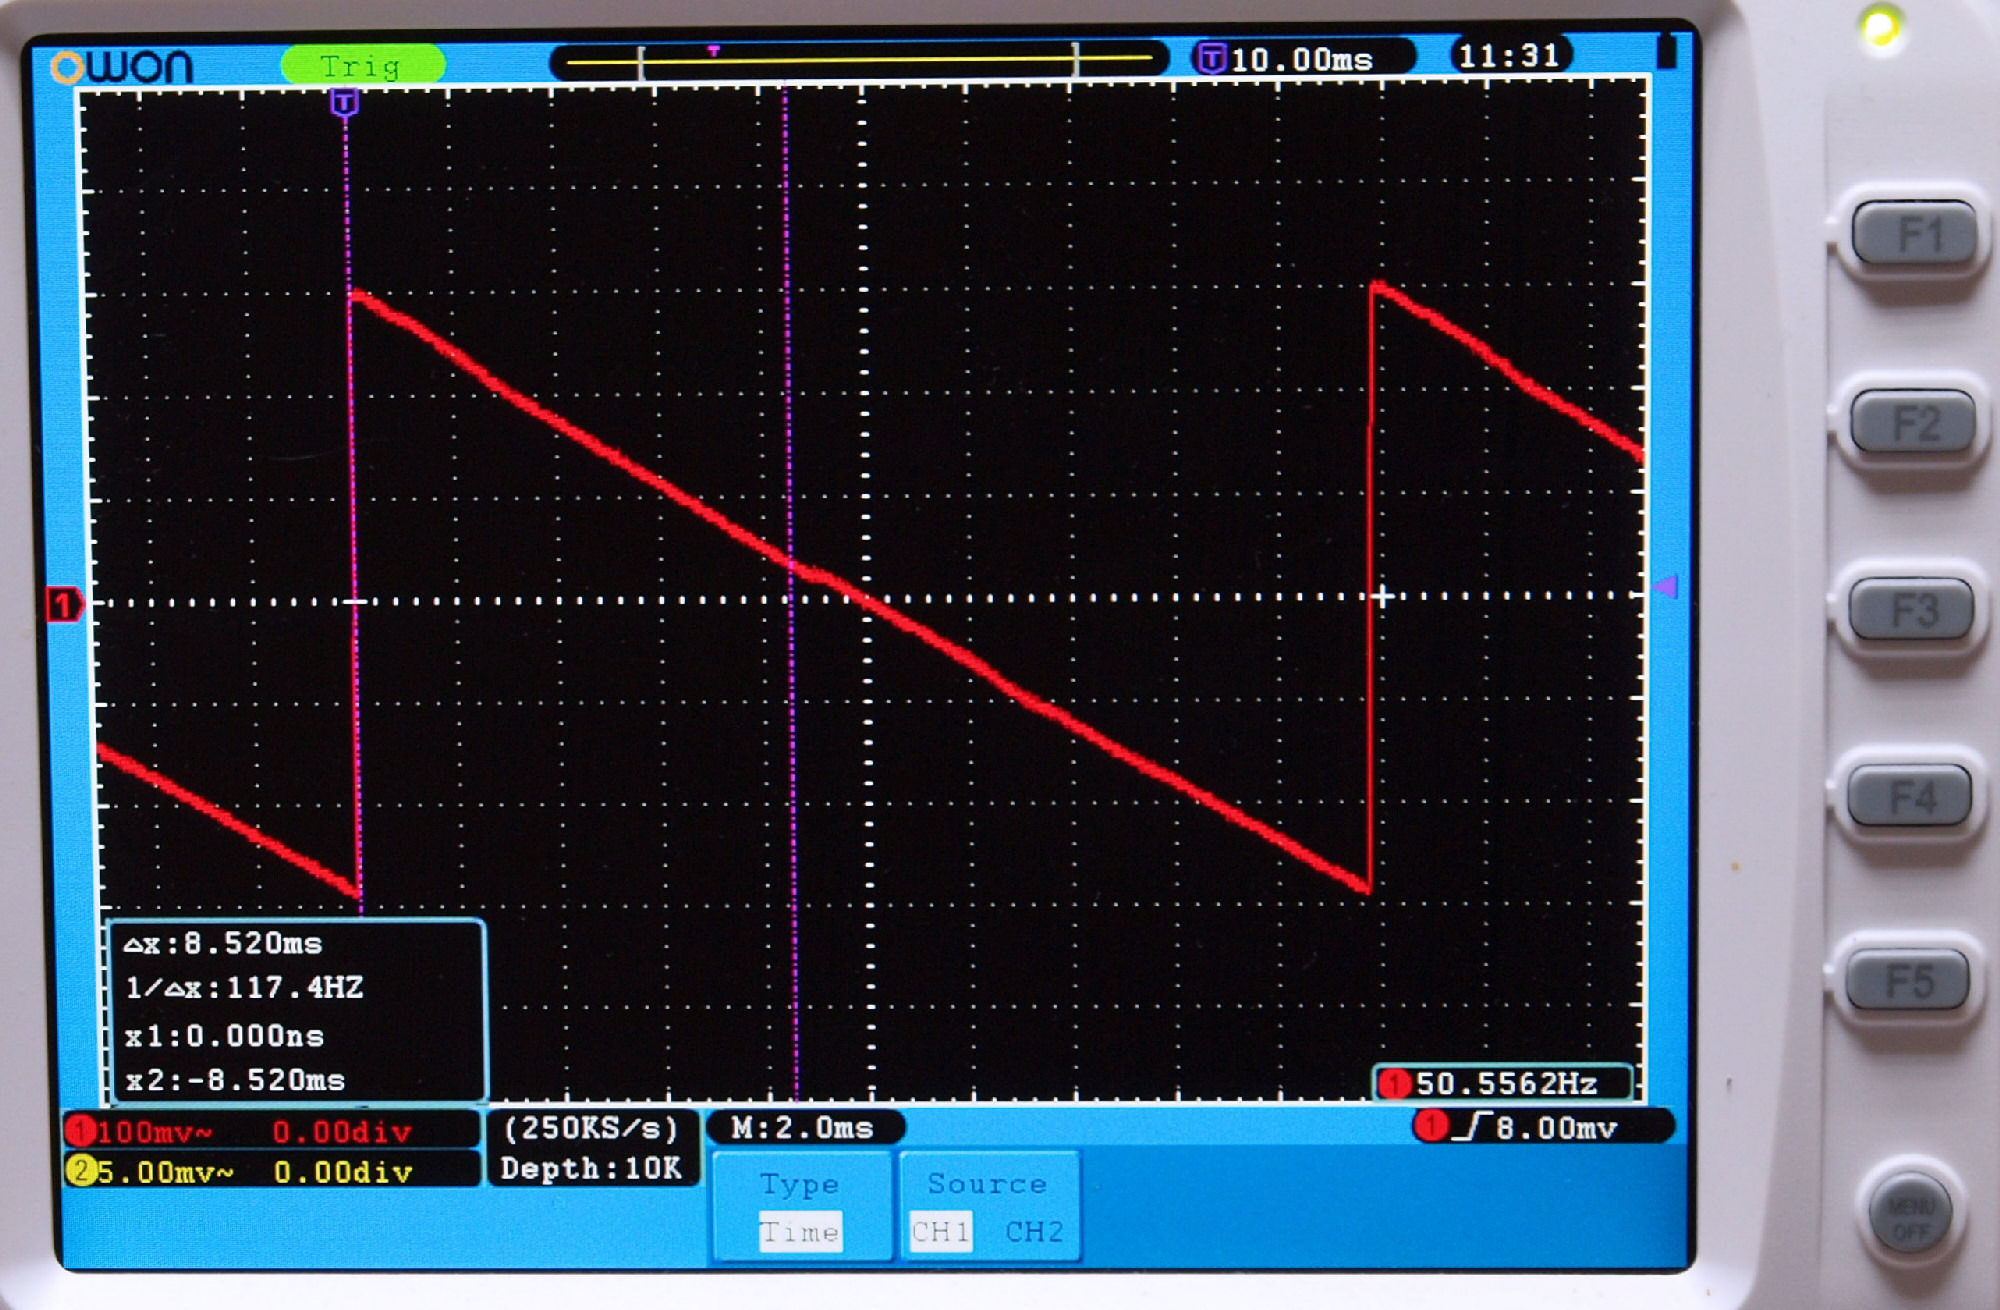Click the waveform memory position bar
Screen dimensions: 2000x1310
(x=858, y=61)
